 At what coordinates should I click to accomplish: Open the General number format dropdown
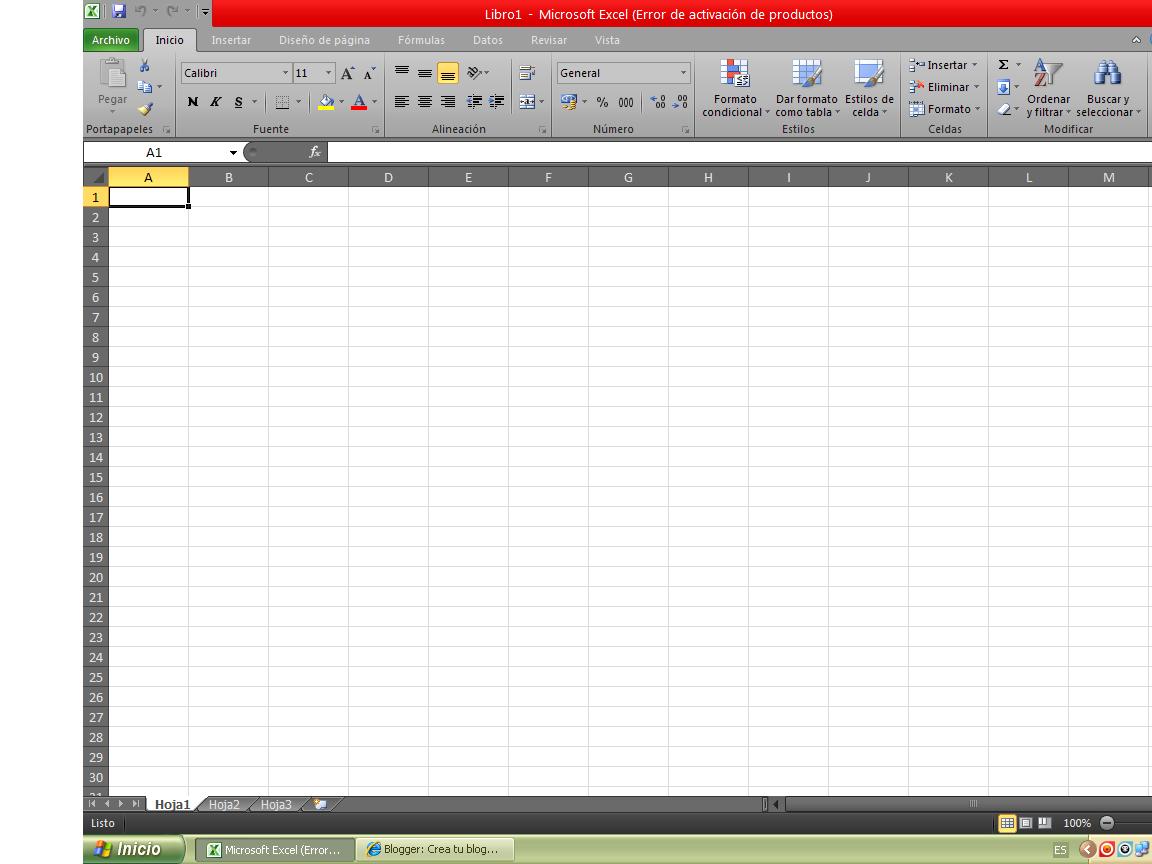[683, 73]
